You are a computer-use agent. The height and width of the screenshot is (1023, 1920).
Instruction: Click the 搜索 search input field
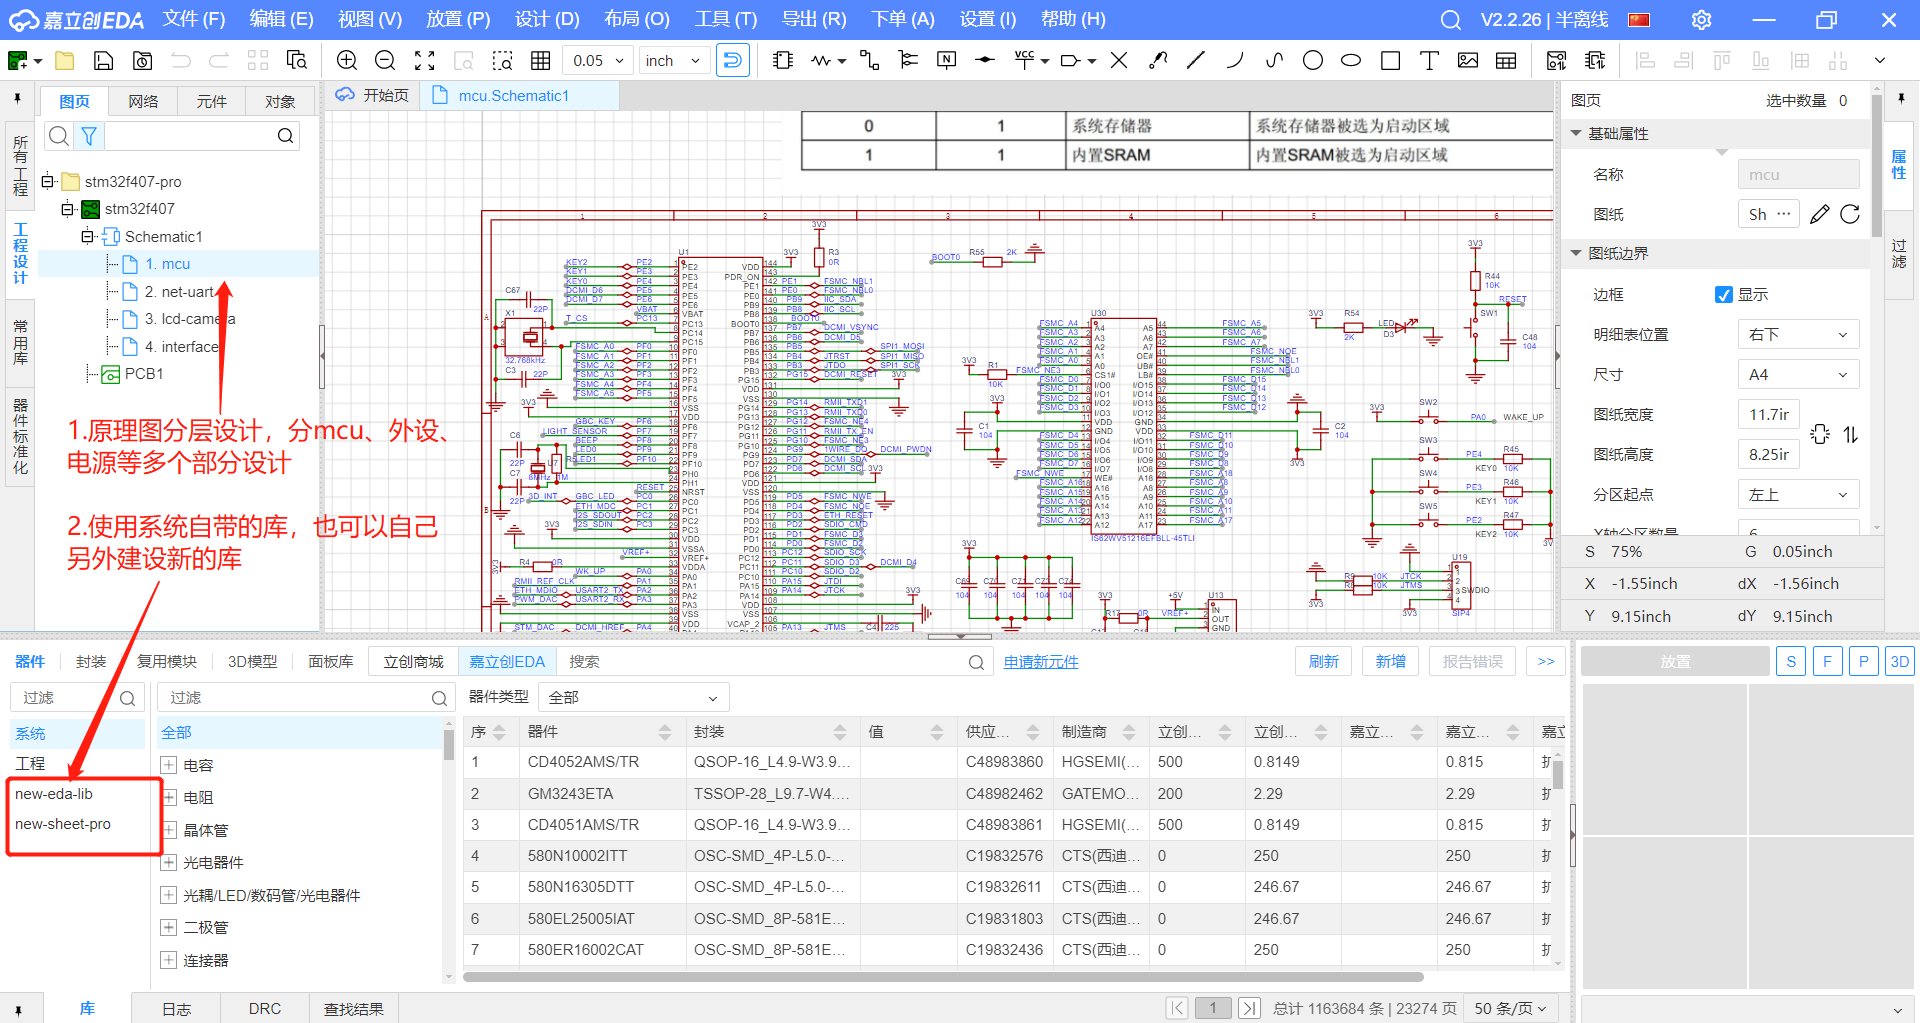click(775, 661)
